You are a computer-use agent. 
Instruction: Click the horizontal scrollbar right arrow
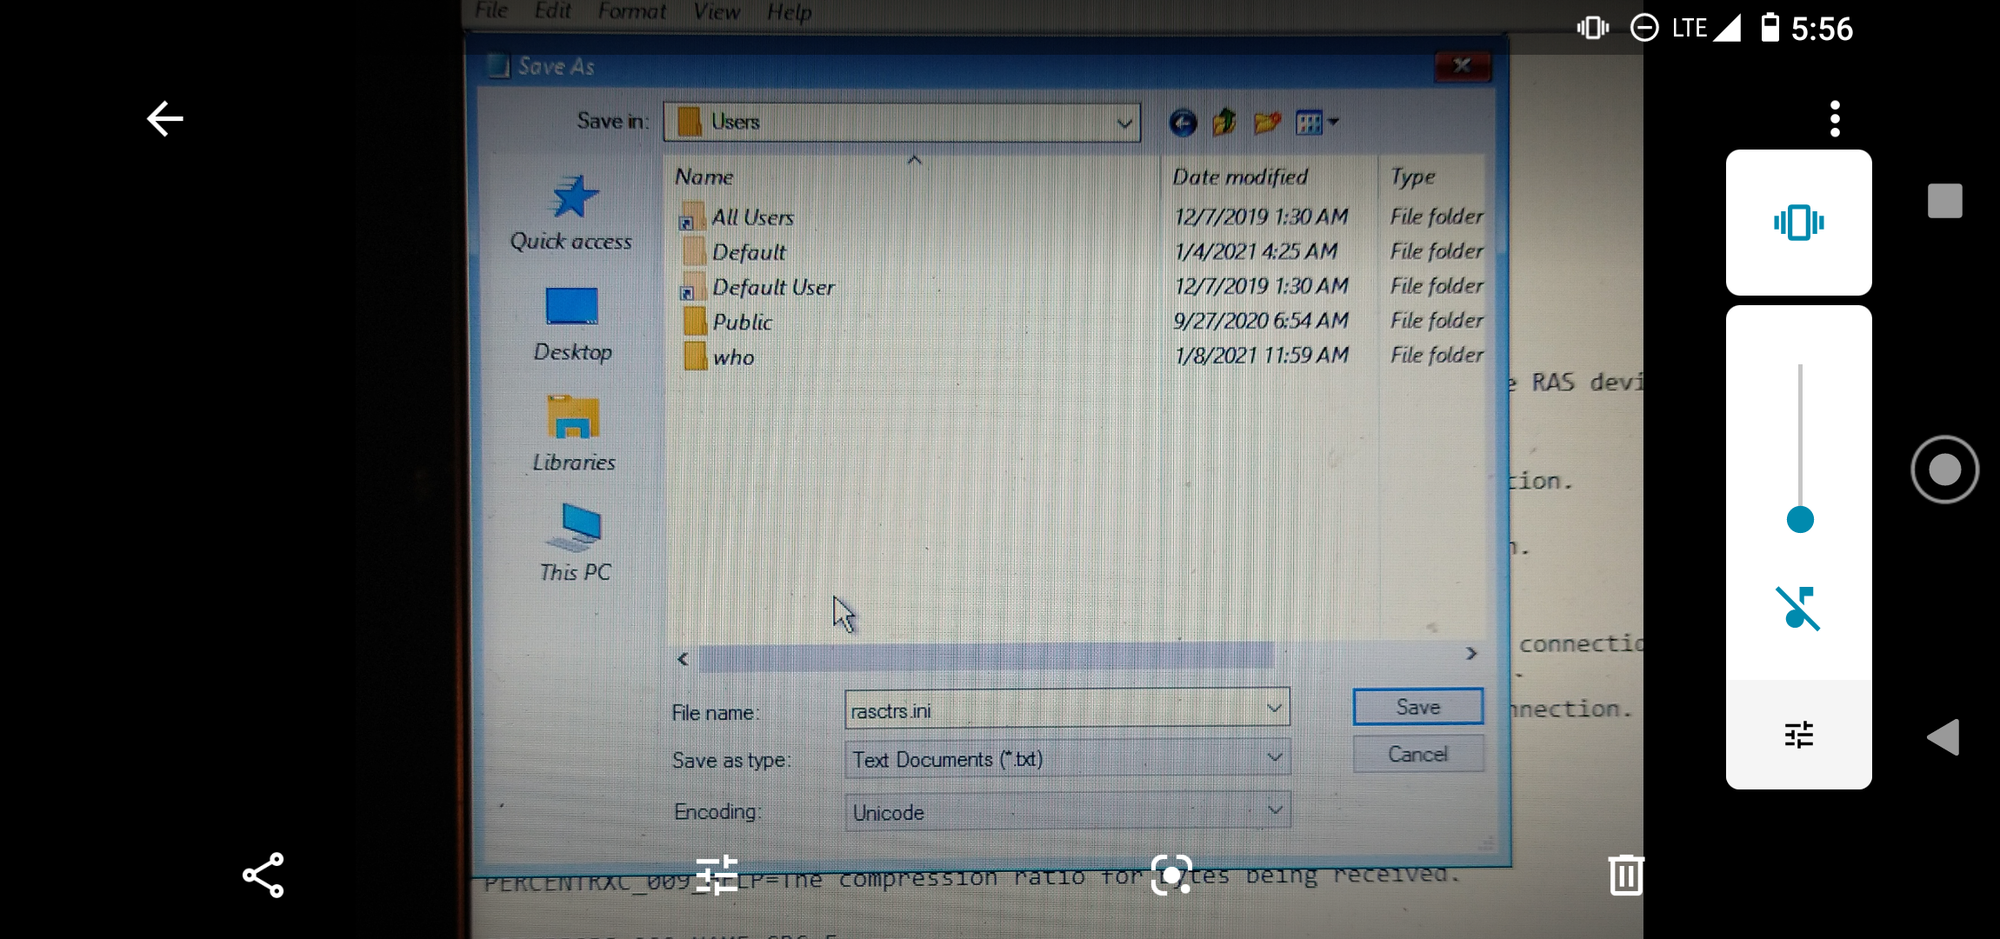[1471, 654]
